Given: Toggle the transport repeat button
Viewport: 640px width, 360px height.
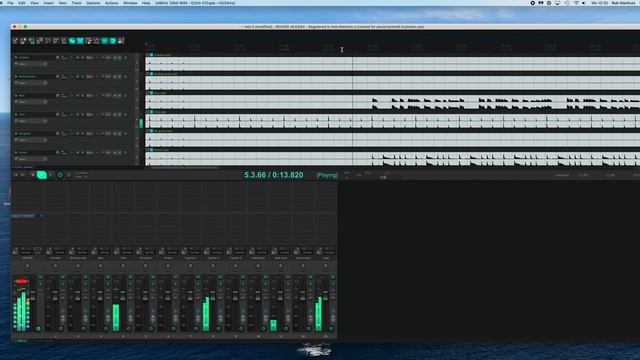Looking at the screenshot, I should [69, 175].
